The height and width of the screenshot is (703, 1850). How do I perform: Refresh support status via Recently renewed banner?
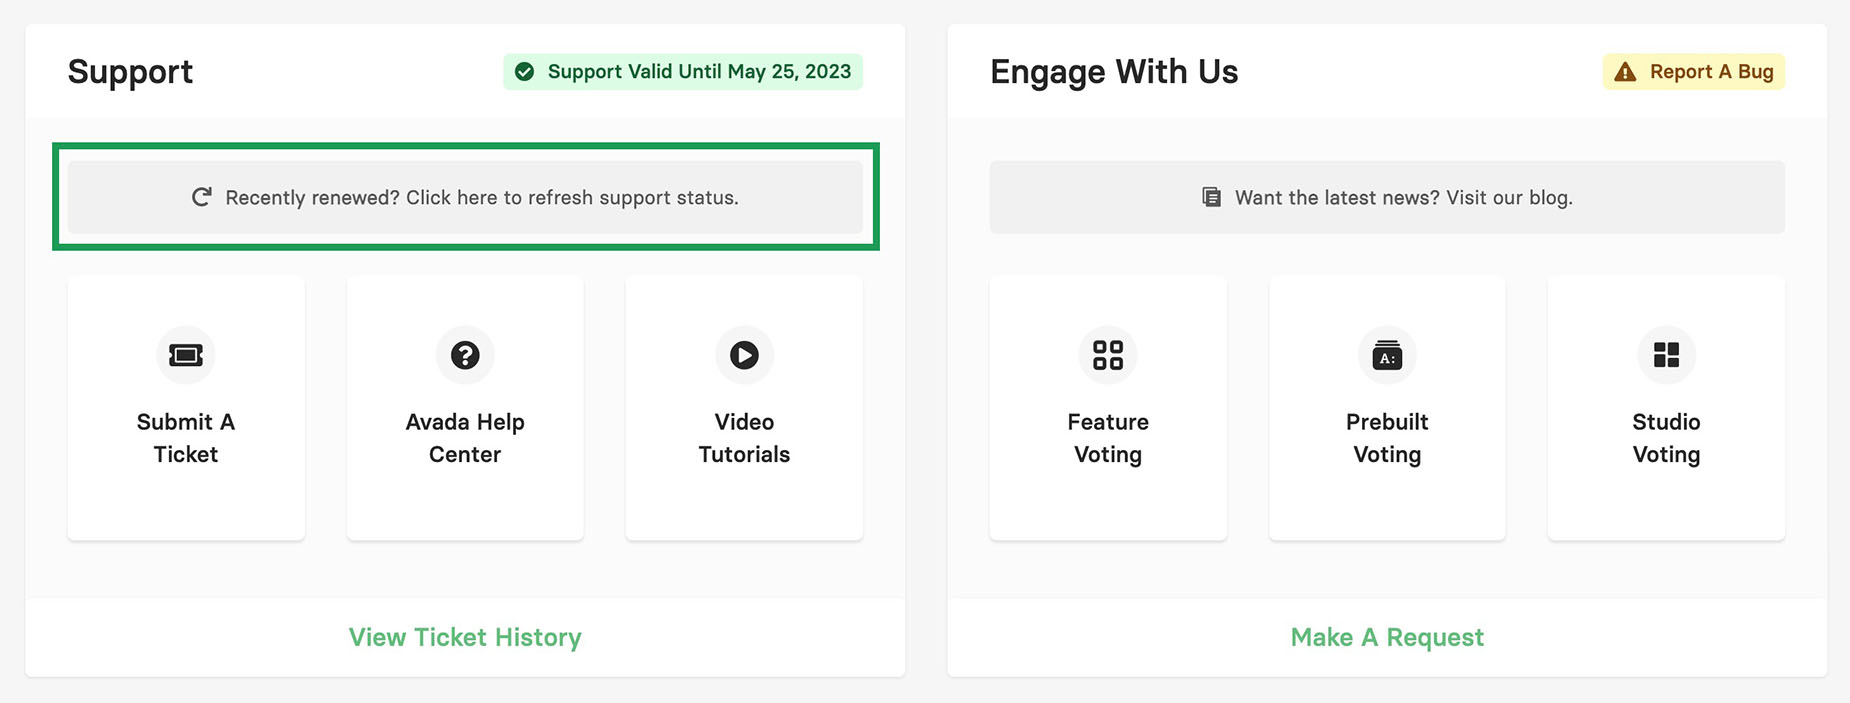point(465,197)
